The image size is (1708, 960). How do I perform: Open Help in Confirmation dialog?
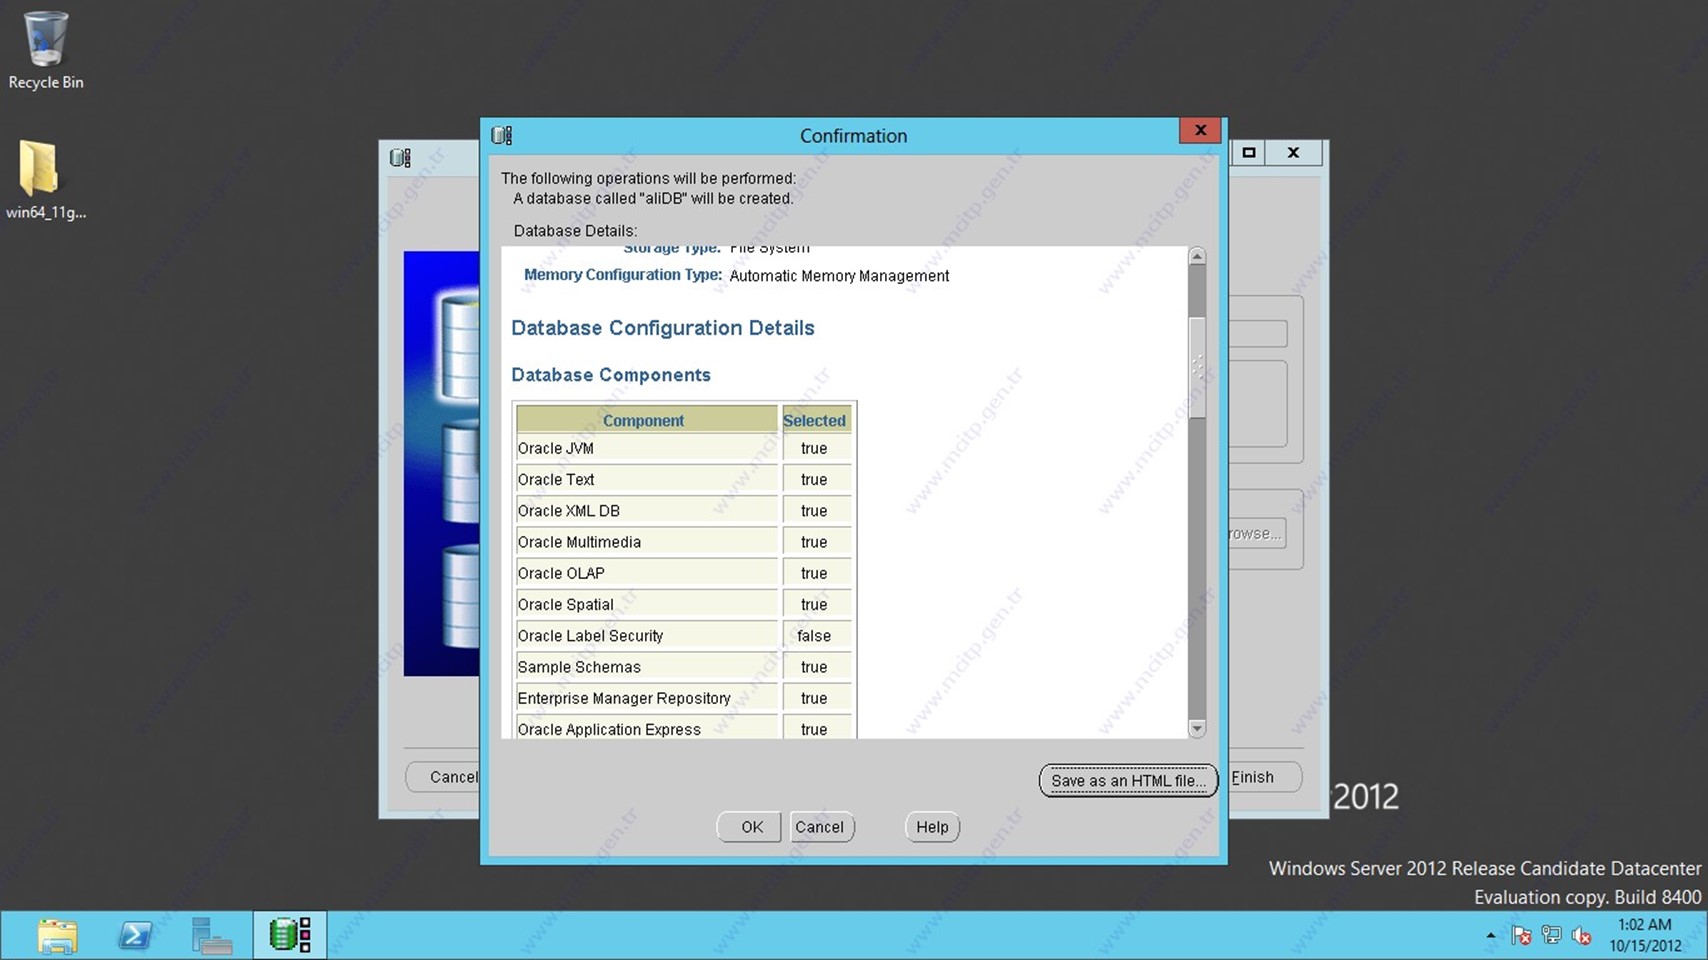[x=932, y=827]
